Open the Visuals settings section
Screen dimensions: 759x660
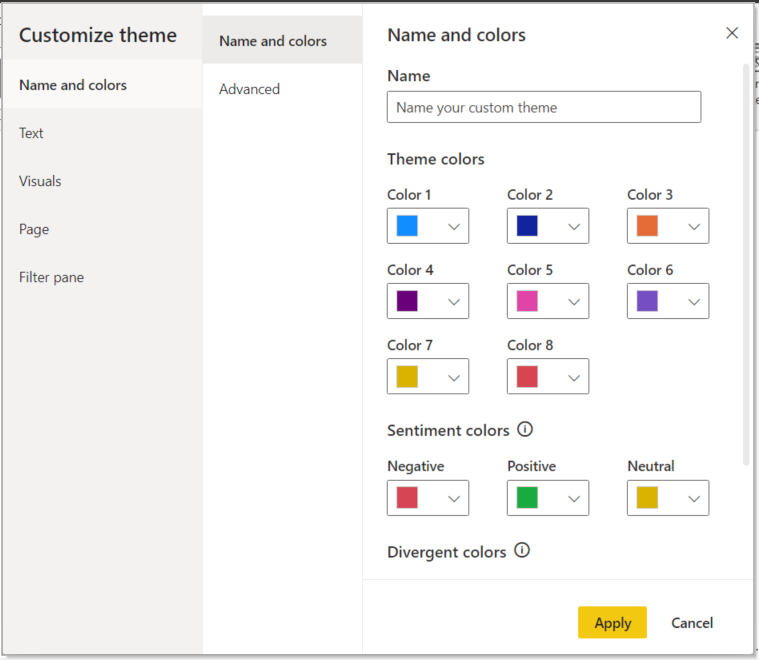(103, 181)
